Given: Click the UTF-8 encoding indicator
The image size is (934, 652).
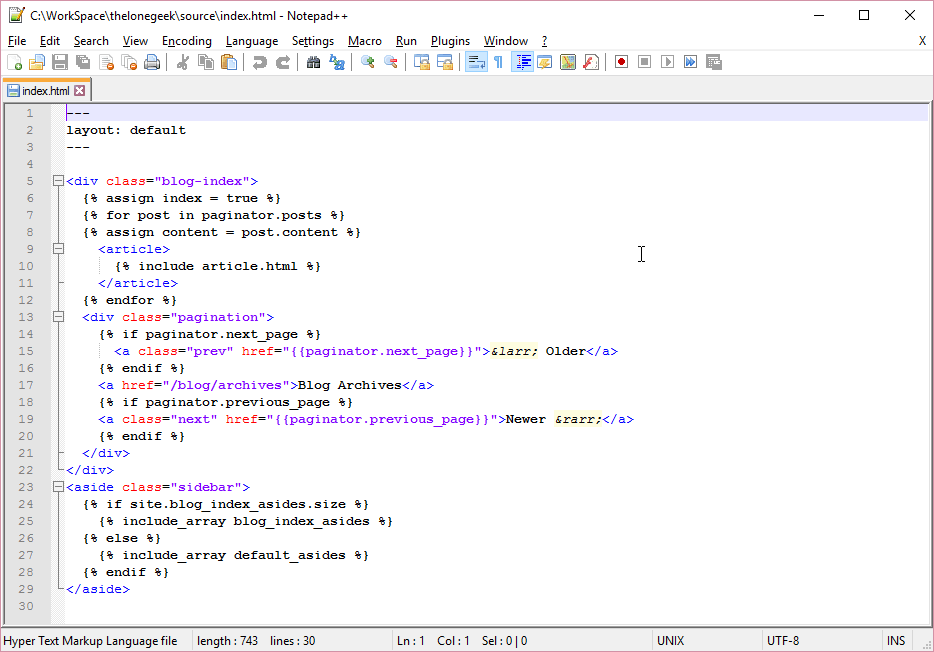Looking at the screenshot, I should (782, 640).
